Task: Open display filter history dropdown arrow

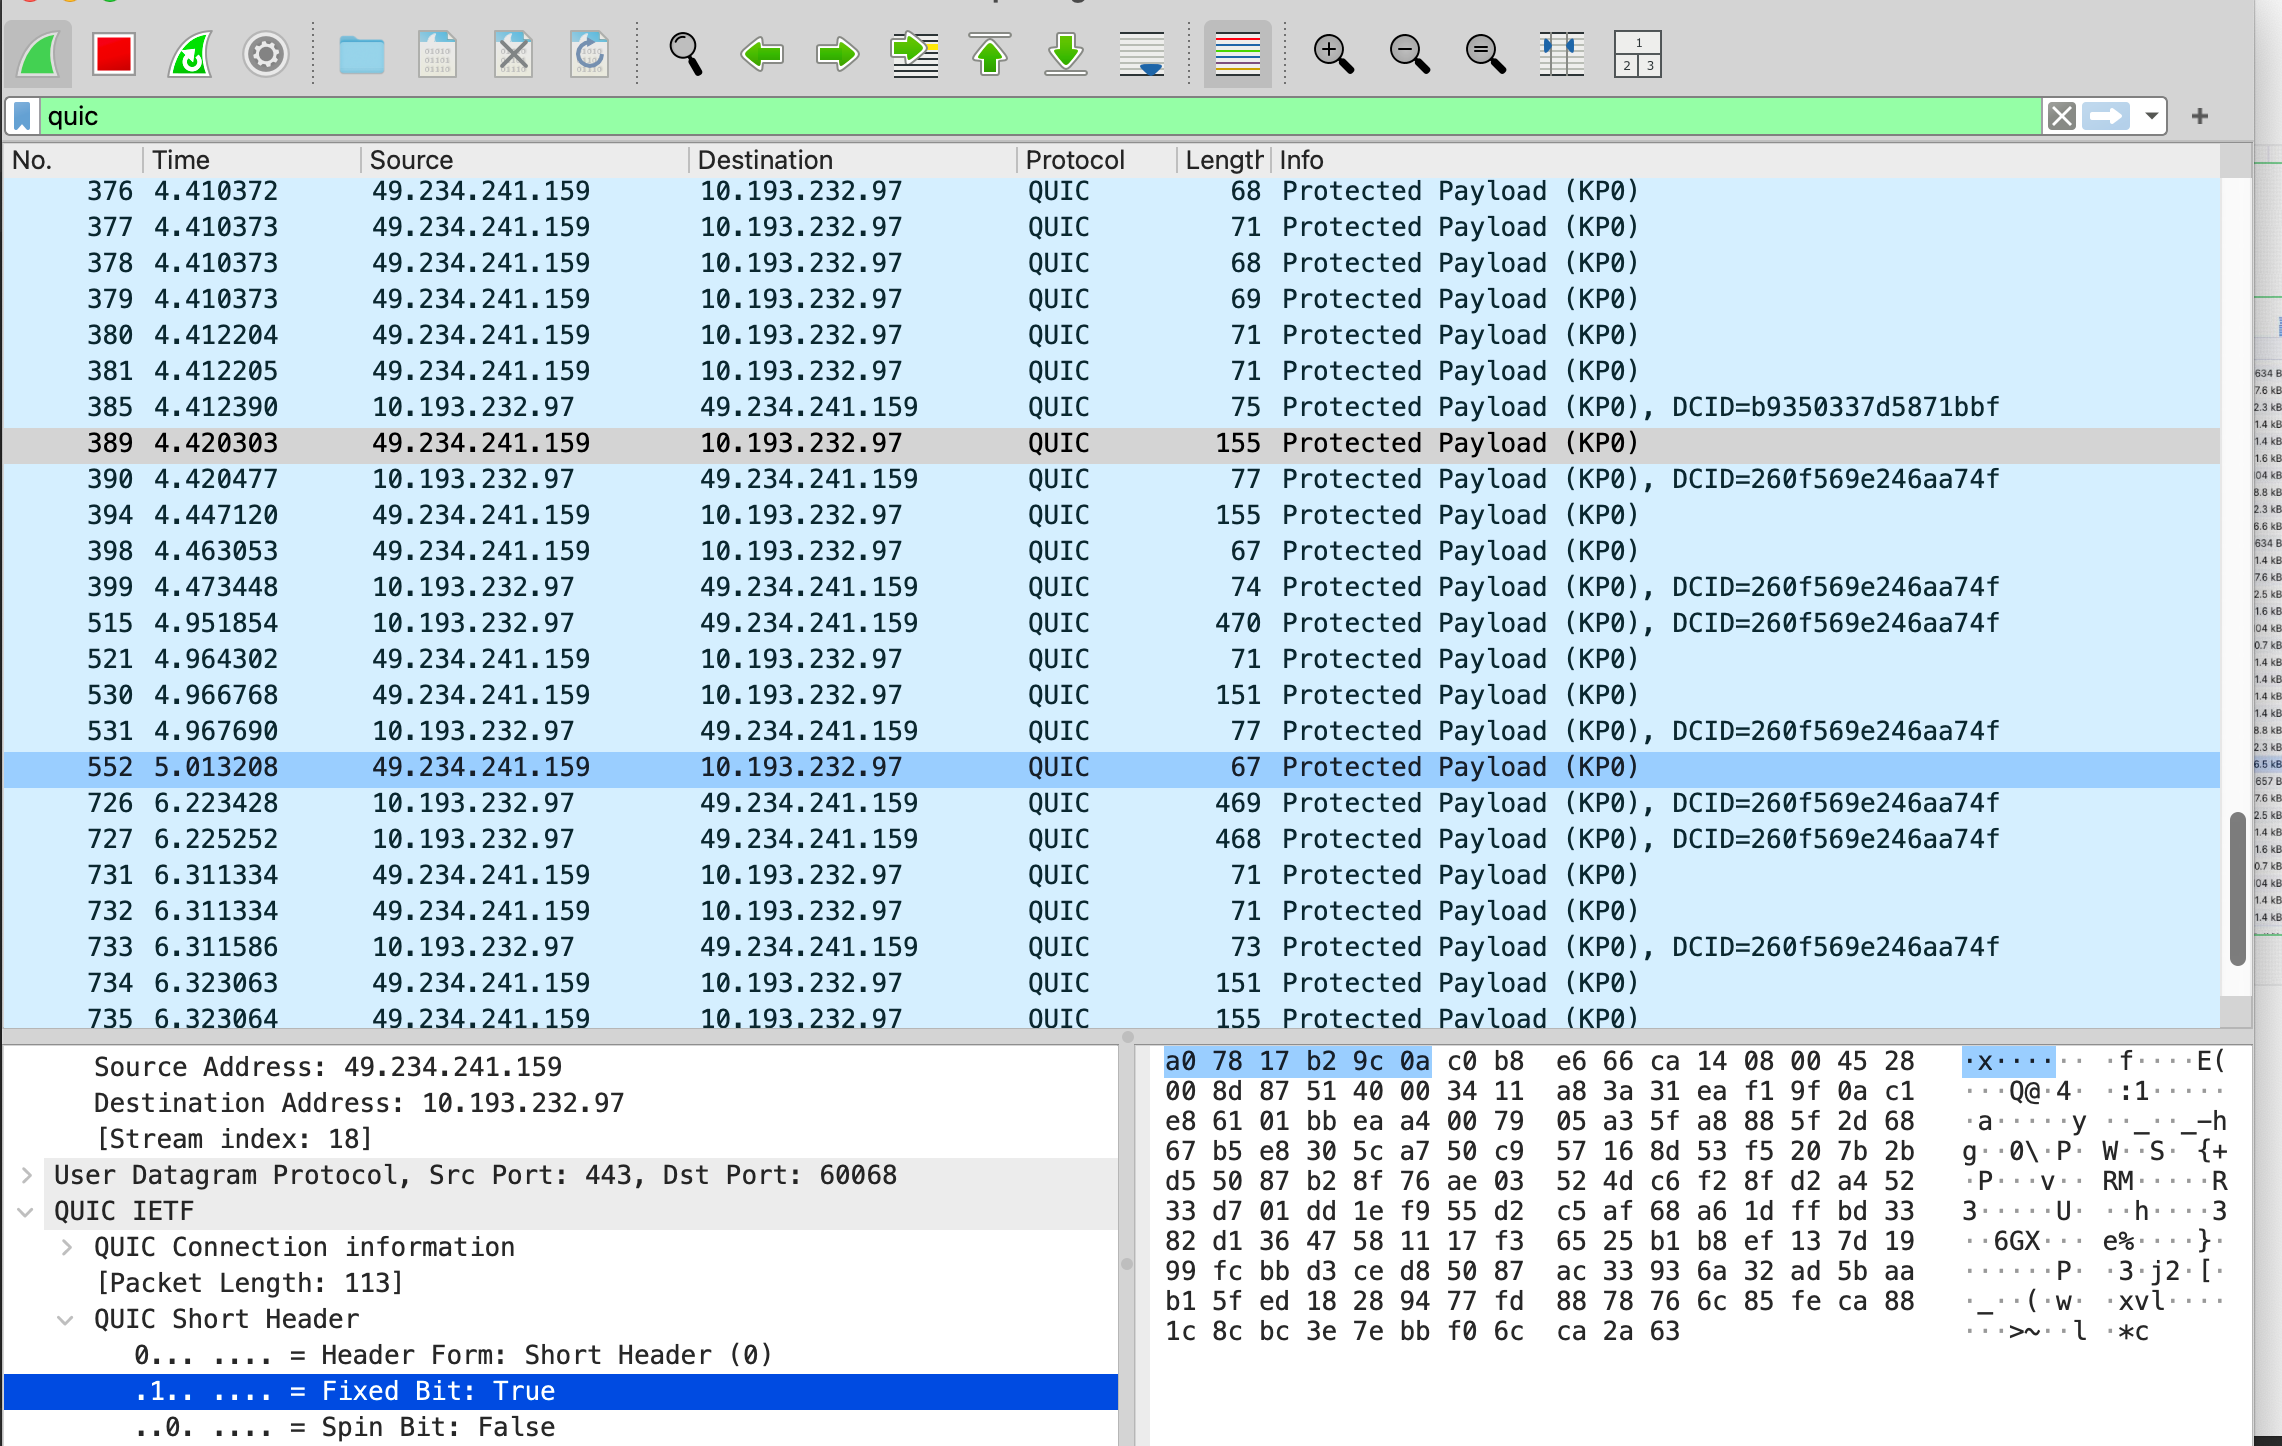Action: (x=2151, y=116)
